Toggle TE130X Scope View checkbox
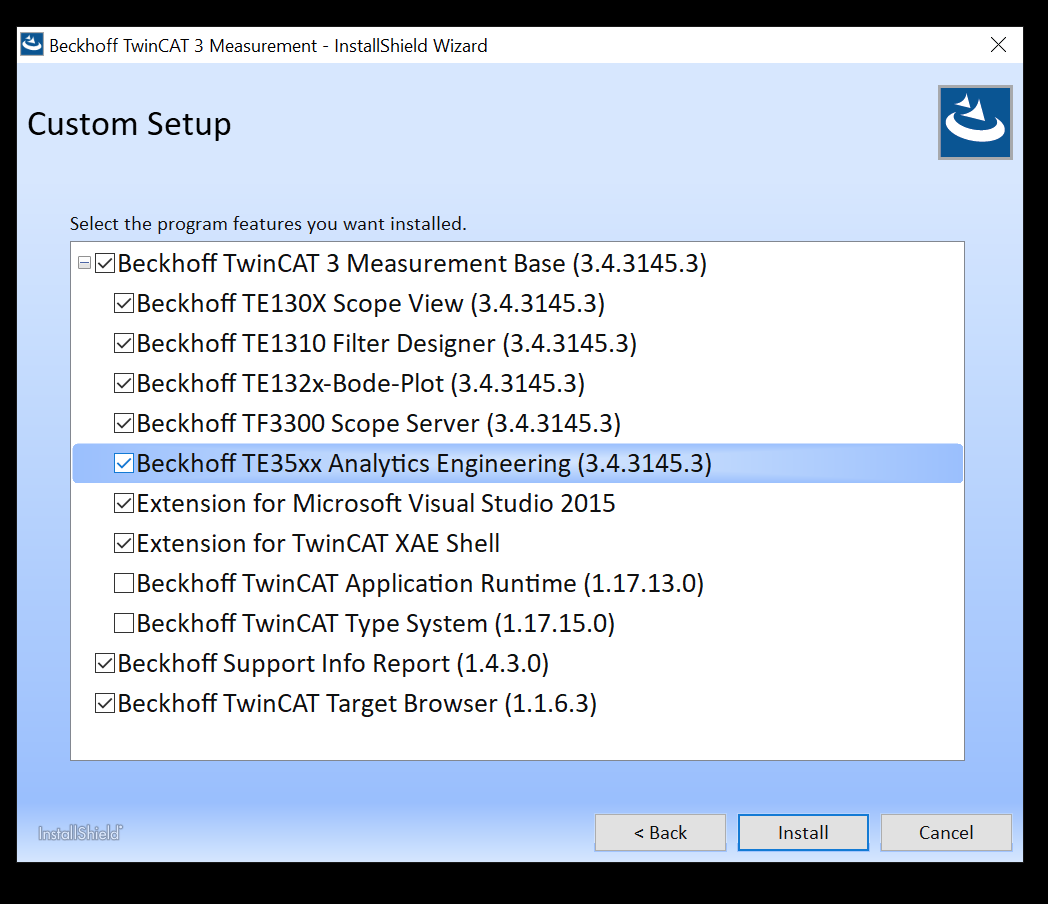The width and height of the screenshot is (1048, 904). [124, 303]
